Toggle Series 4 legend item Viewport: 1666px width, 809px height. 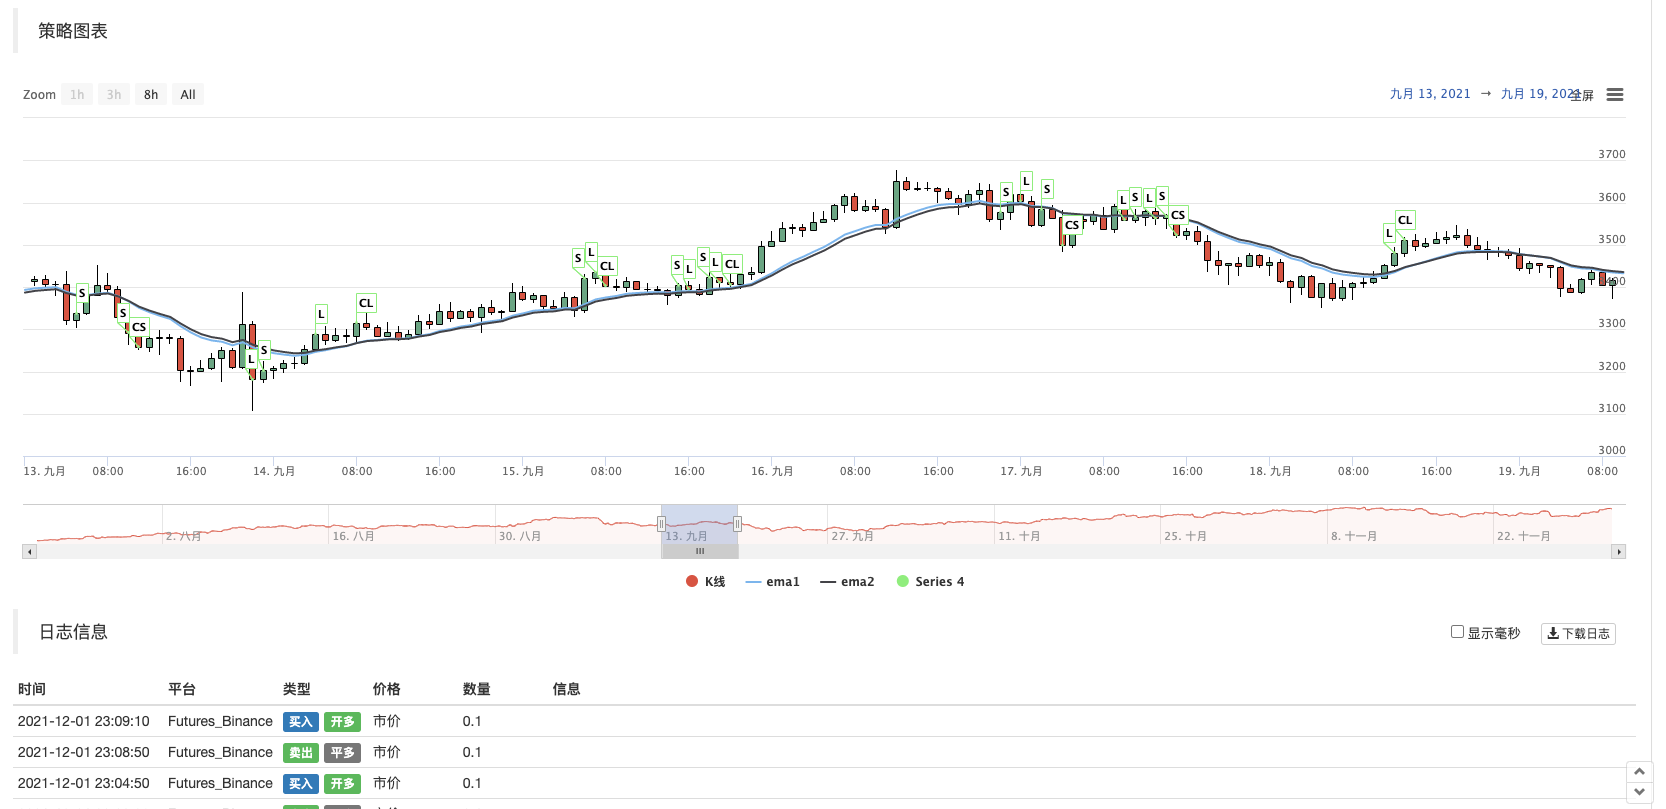tap(931, 582)
